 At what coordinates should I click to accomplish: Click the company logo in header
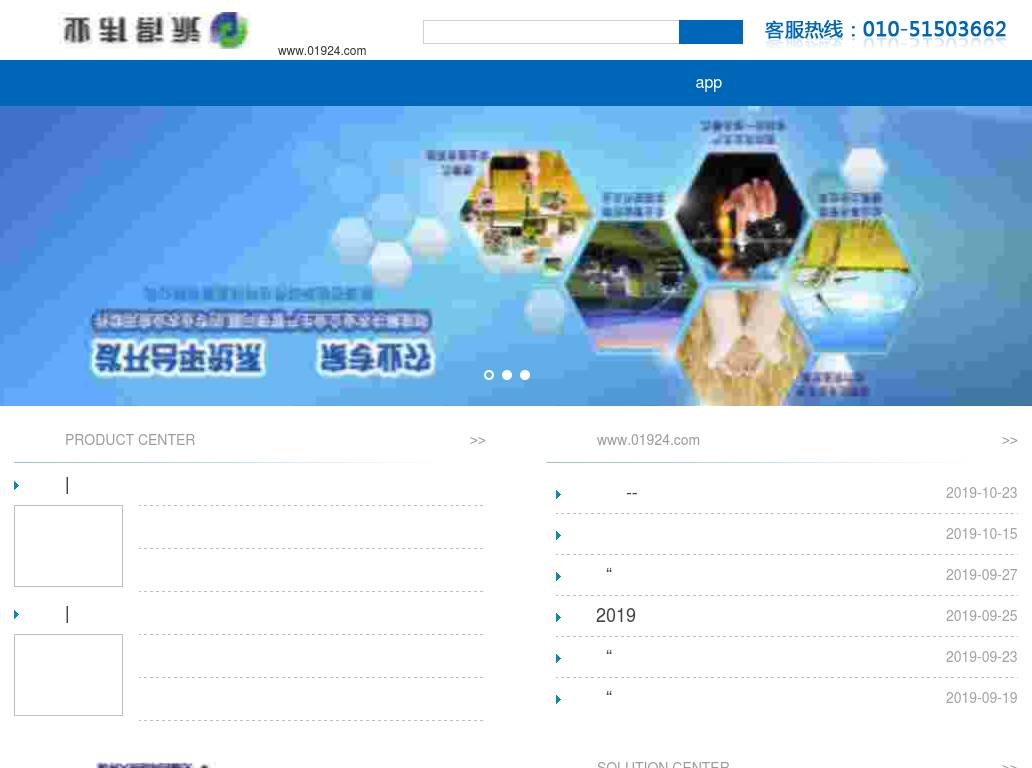(x=155, y=30)
